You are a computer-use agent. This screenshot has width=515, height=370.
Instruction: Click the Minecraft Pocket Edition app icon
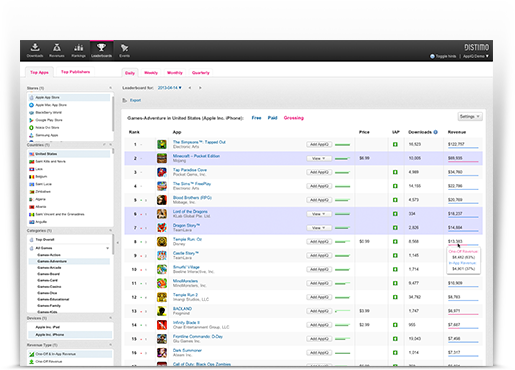162,158
